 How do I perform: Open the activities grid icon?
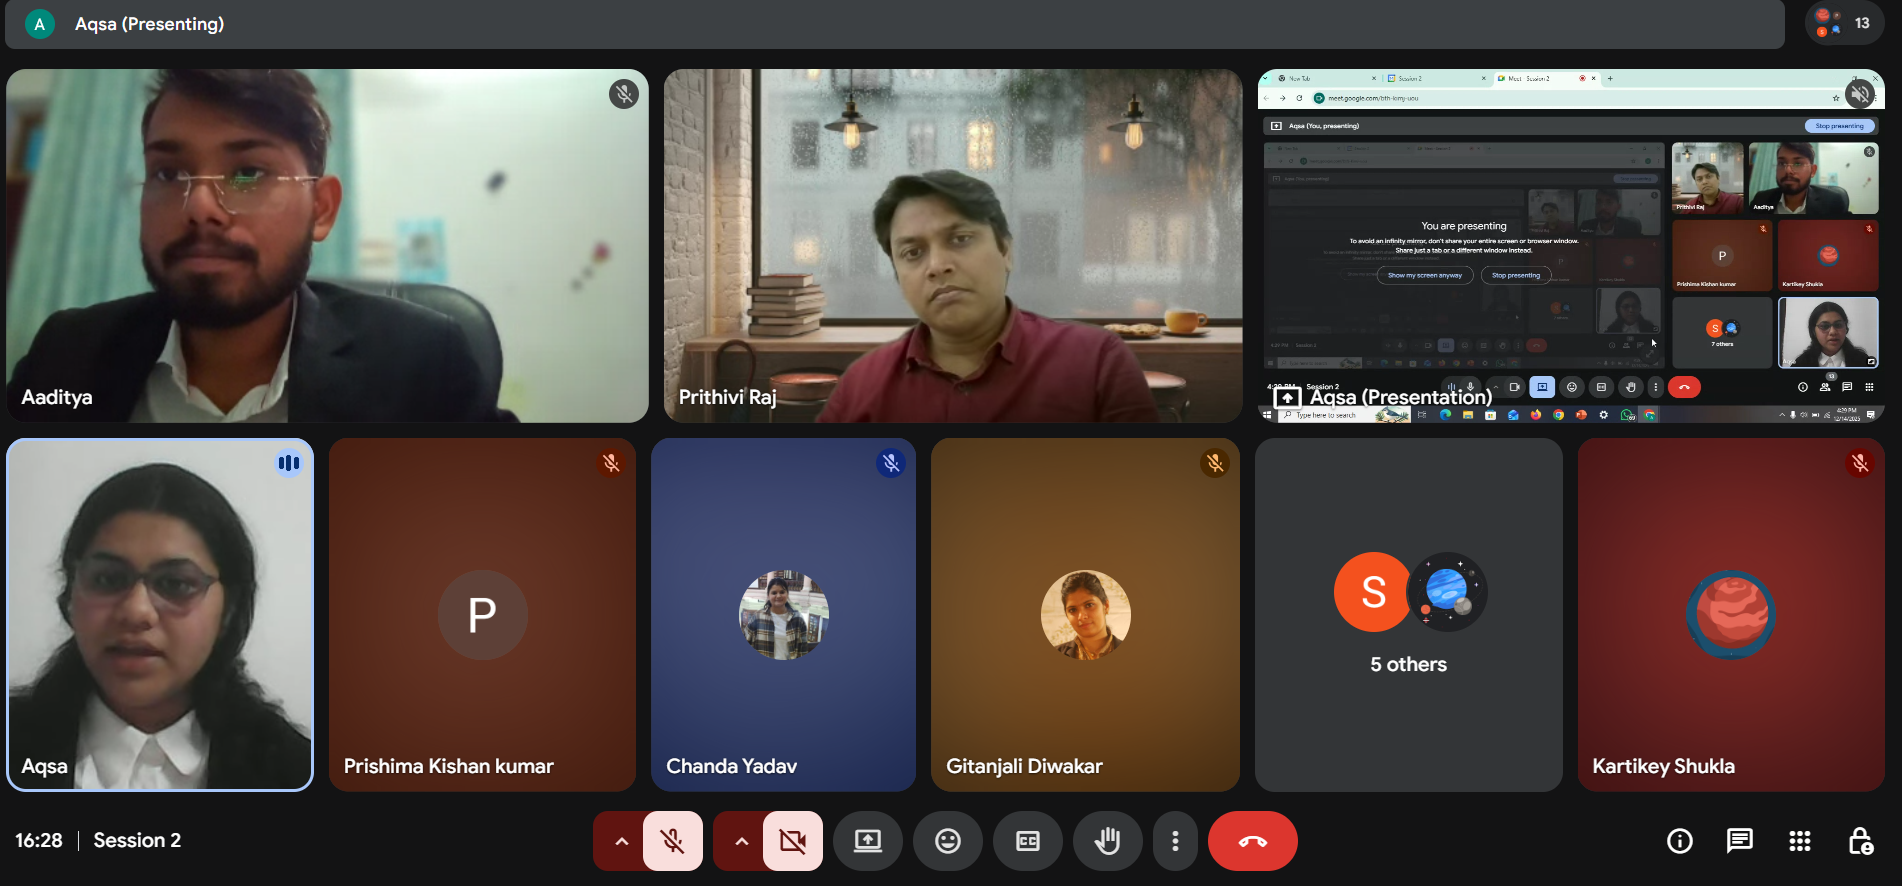1800,841
